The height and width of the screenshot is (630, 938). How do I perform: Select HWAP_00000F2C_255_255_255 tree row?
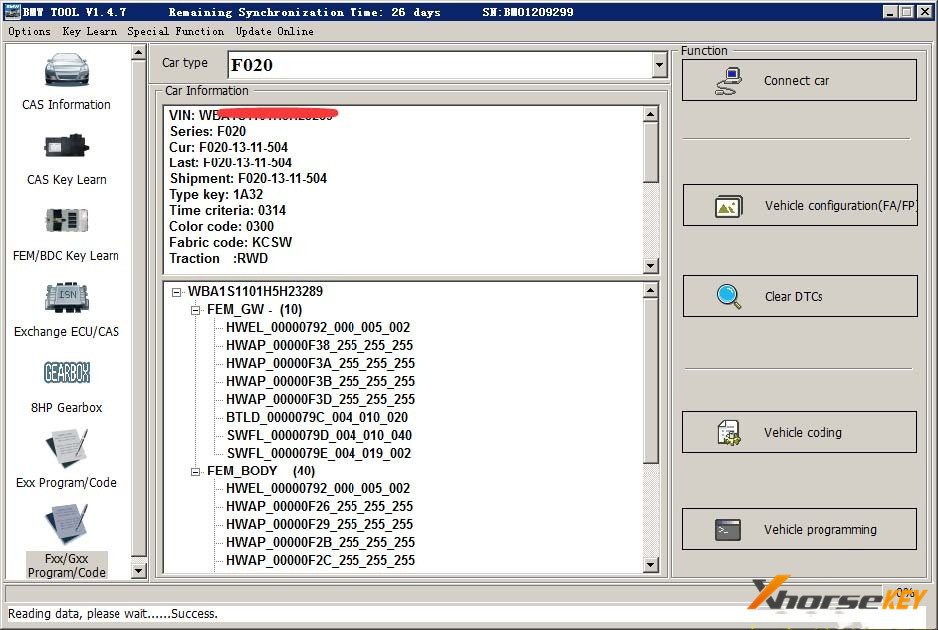(320, 560)
